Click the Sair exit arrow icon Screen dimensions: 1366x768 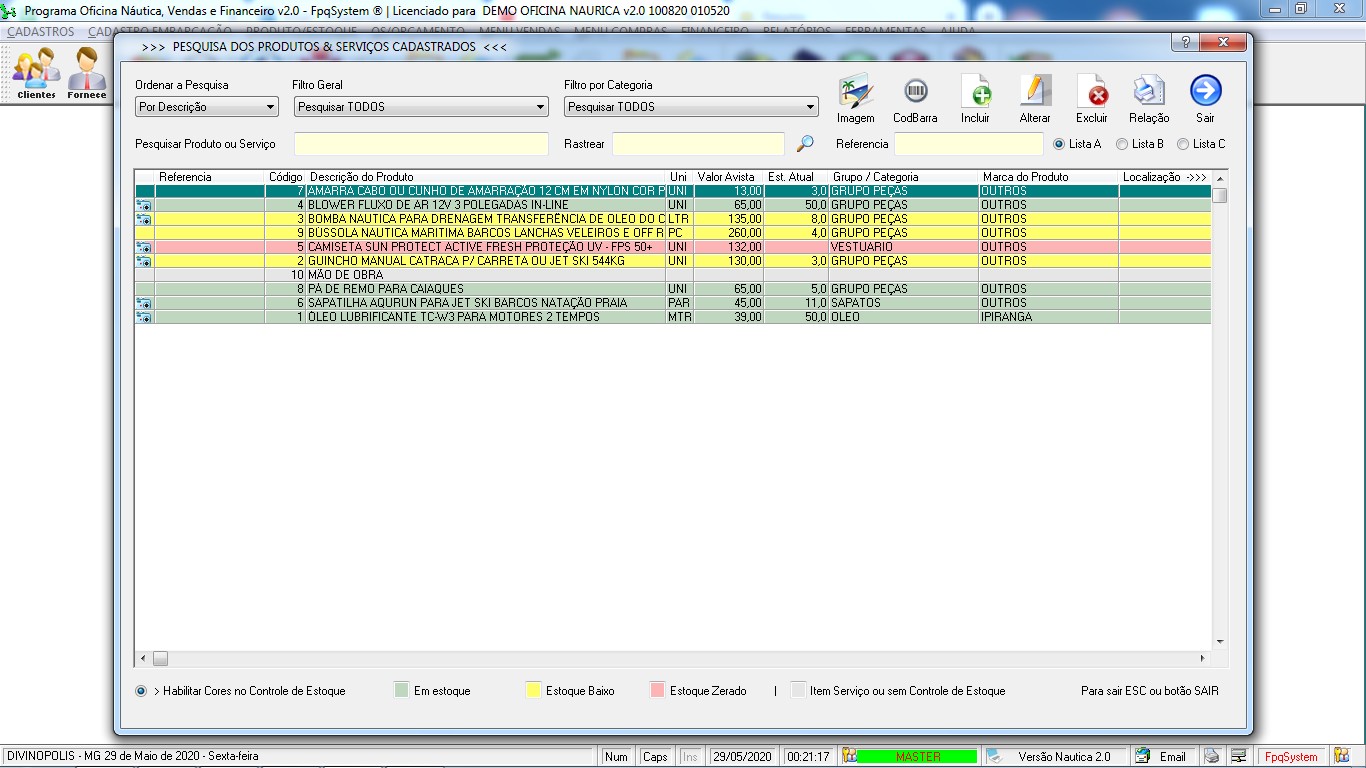click(1205, 91)
